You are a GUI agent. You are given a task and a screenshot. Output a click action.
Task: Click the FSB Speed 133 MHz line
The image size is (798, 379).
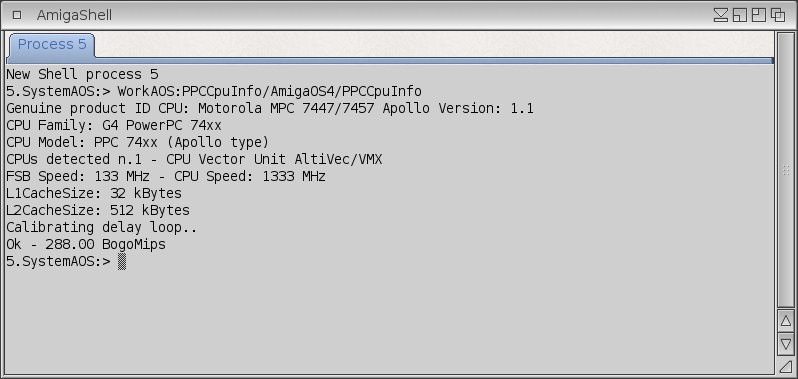click(166, 177)
